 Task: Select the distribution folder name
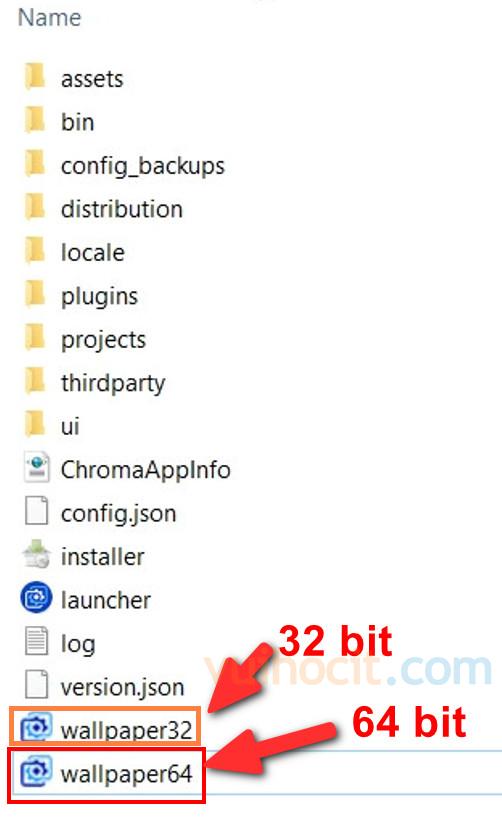point(122,209)
